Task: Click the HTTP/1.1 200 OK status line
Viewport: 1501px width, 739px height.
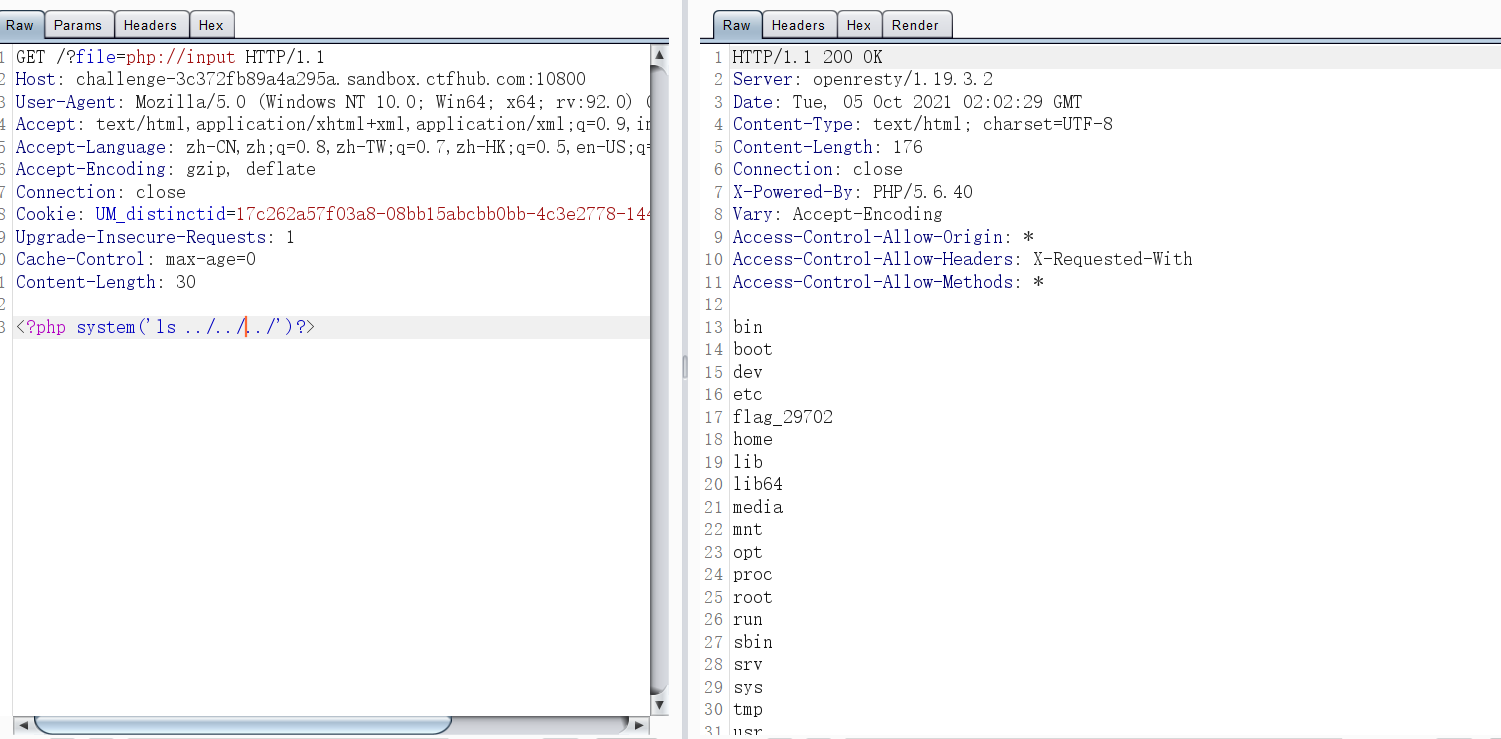Action: (808, 57)
